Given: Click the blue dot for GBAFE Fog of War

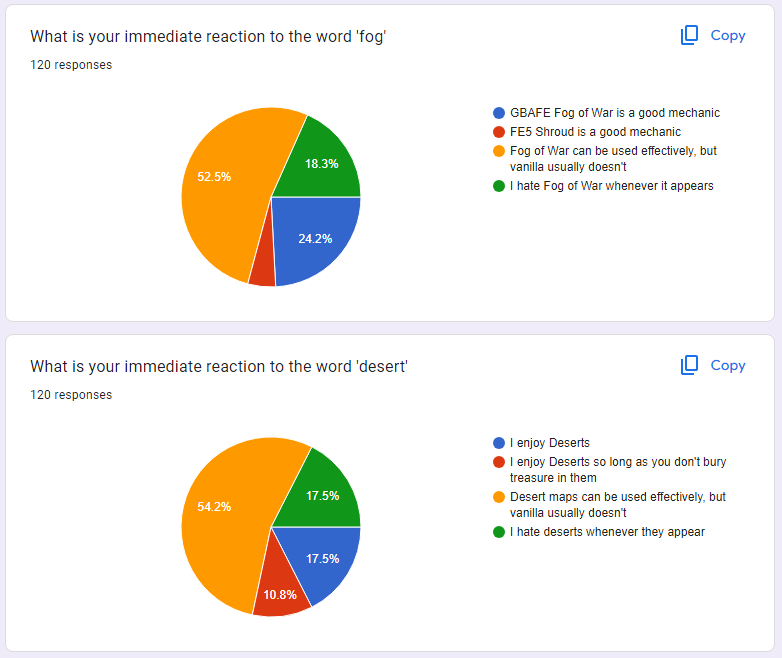Looking at the screenshot, I should pyautogui.click(x=499, y=113).
